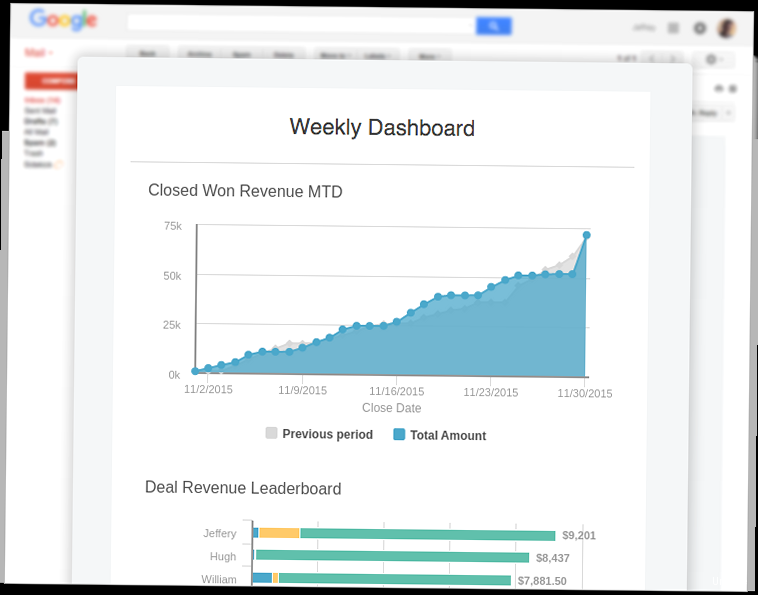Click the Google logo

point(62,20)
